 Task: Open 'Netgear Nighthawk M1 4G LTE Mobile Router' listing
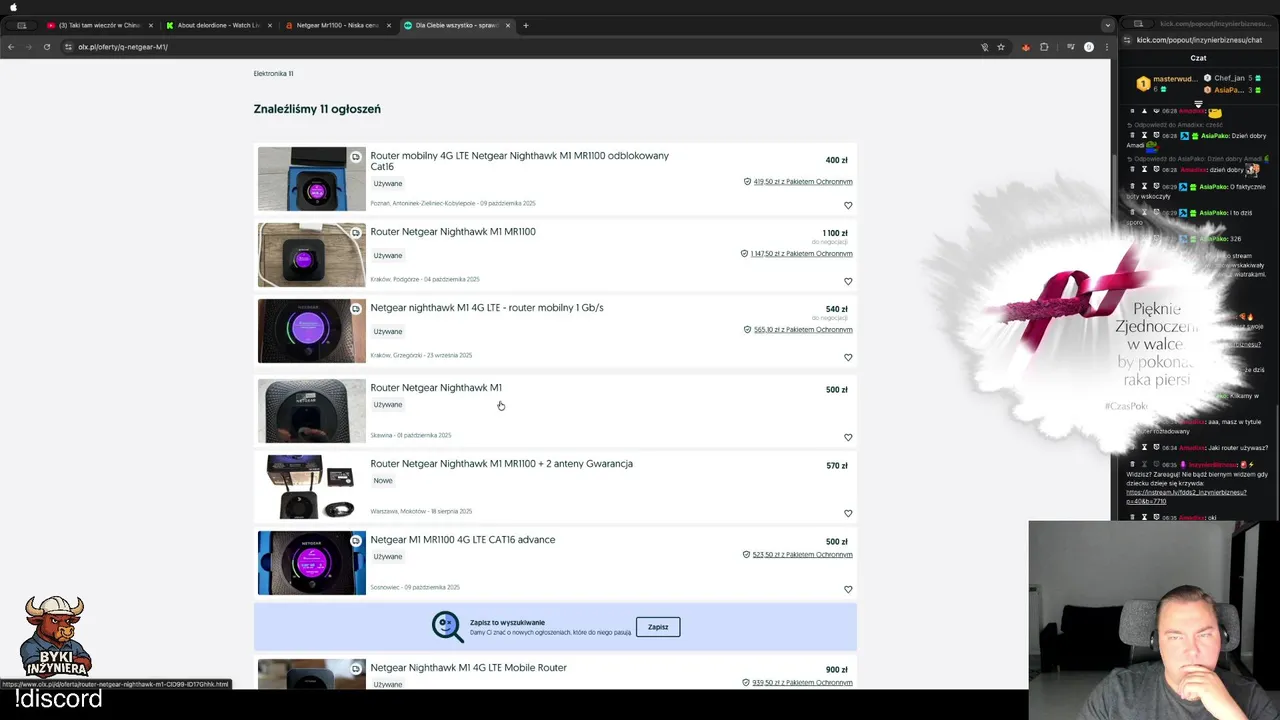(x=468, y=668)
